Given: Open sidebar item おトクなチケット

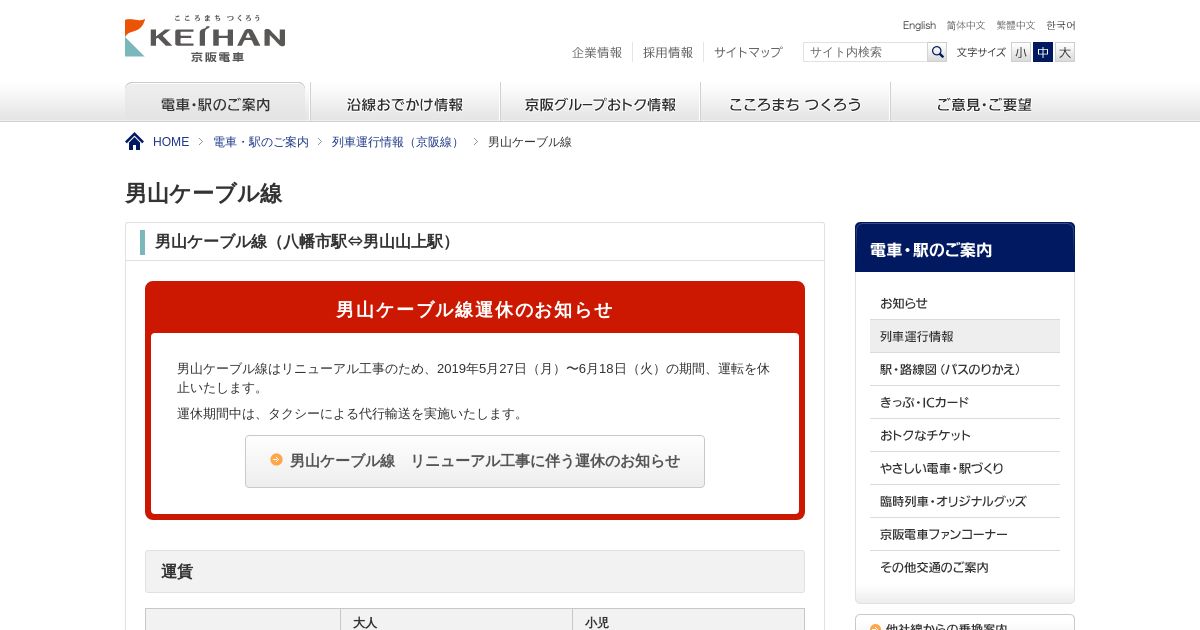Looking at the screenshot, I should click(965, 435).
